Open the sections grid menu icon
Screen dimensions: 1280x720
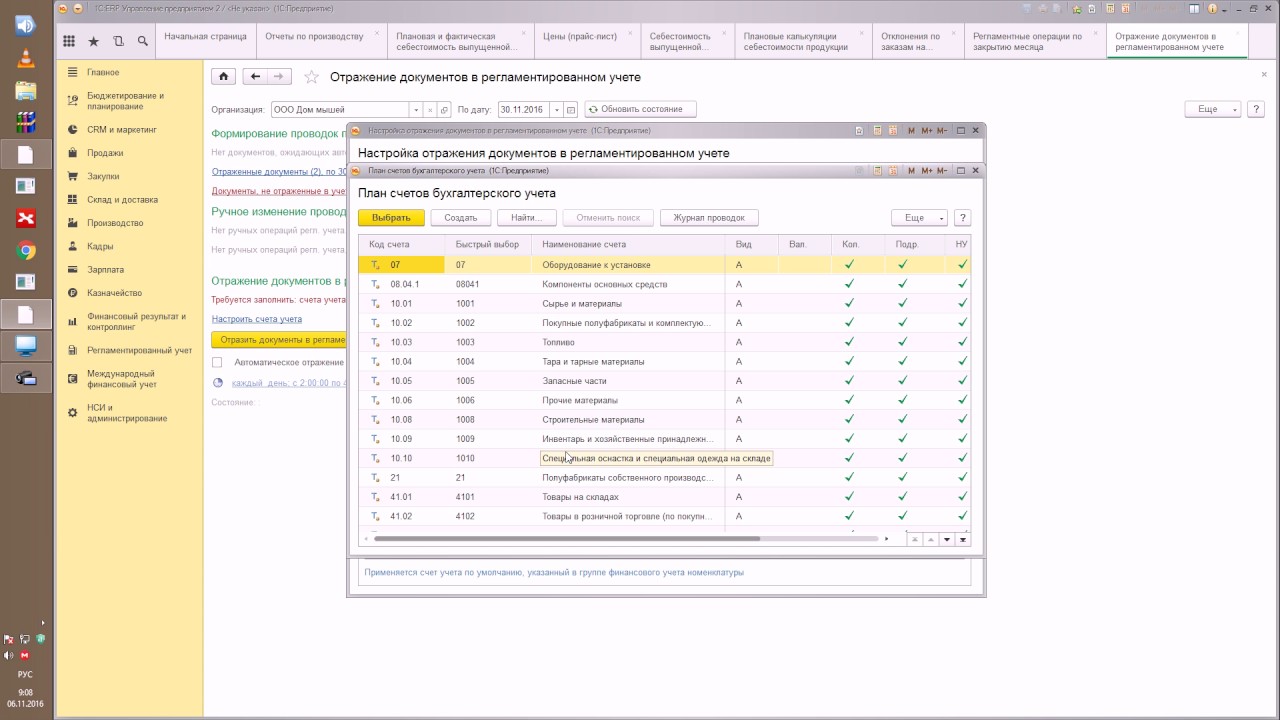[x=69, y=41]
